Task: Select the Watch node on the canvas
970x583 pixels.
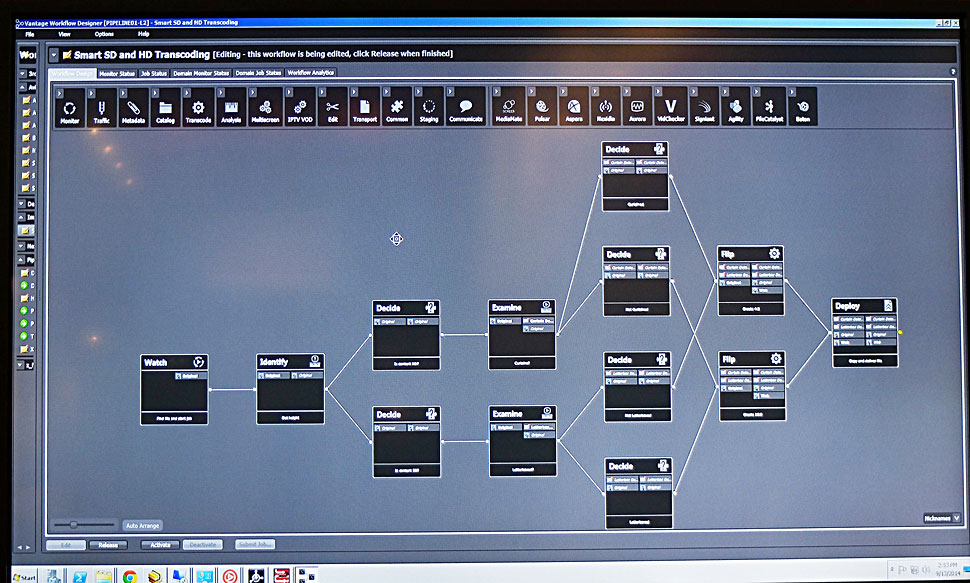Action: [174, 389]
